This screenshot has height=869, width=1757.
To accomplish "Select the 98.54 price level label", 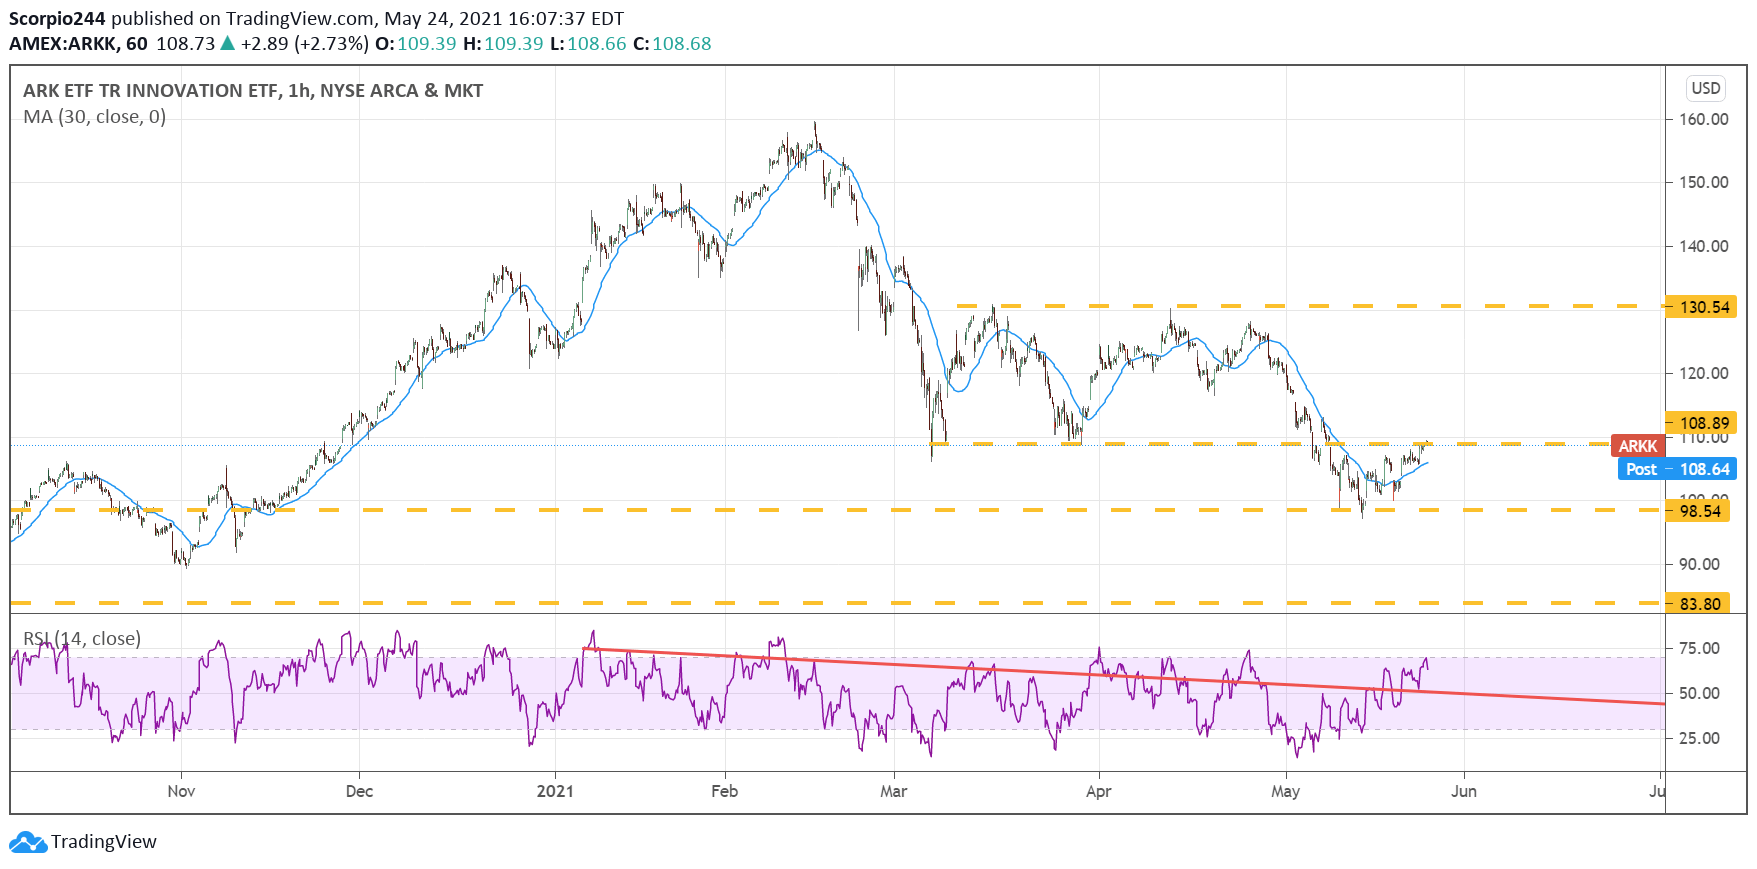I will tap(1697, 511).
